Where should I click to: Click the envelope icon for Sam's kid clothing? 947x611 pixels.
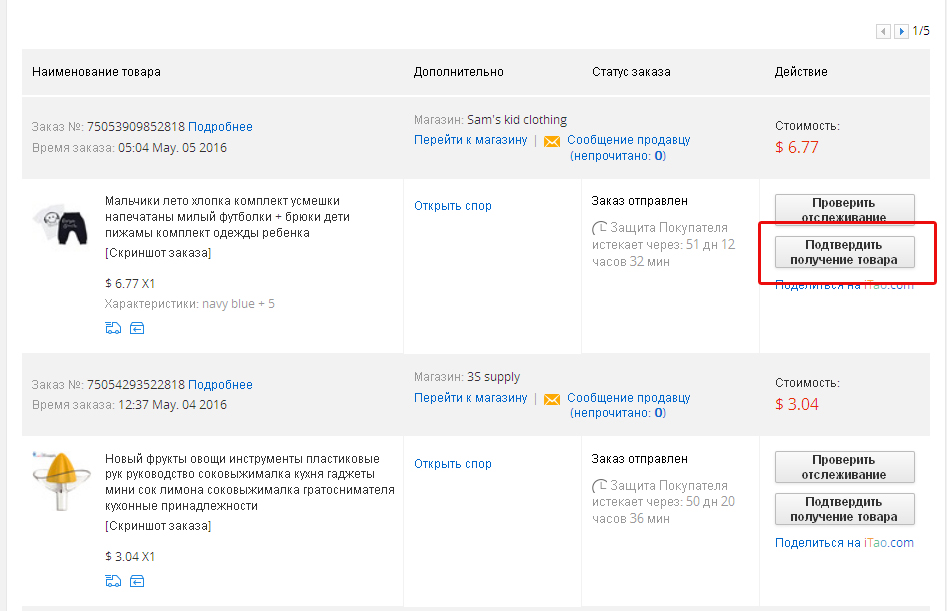coord(552,142)
